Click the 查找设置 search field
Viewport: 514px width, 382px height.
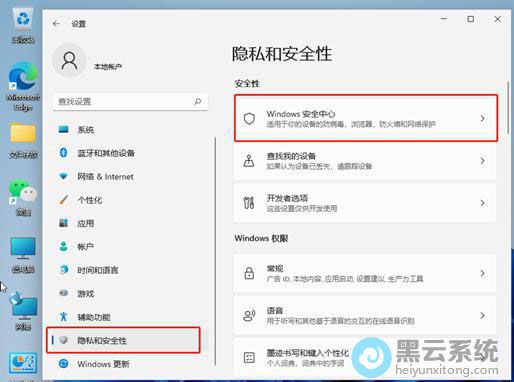pos(130,101)
